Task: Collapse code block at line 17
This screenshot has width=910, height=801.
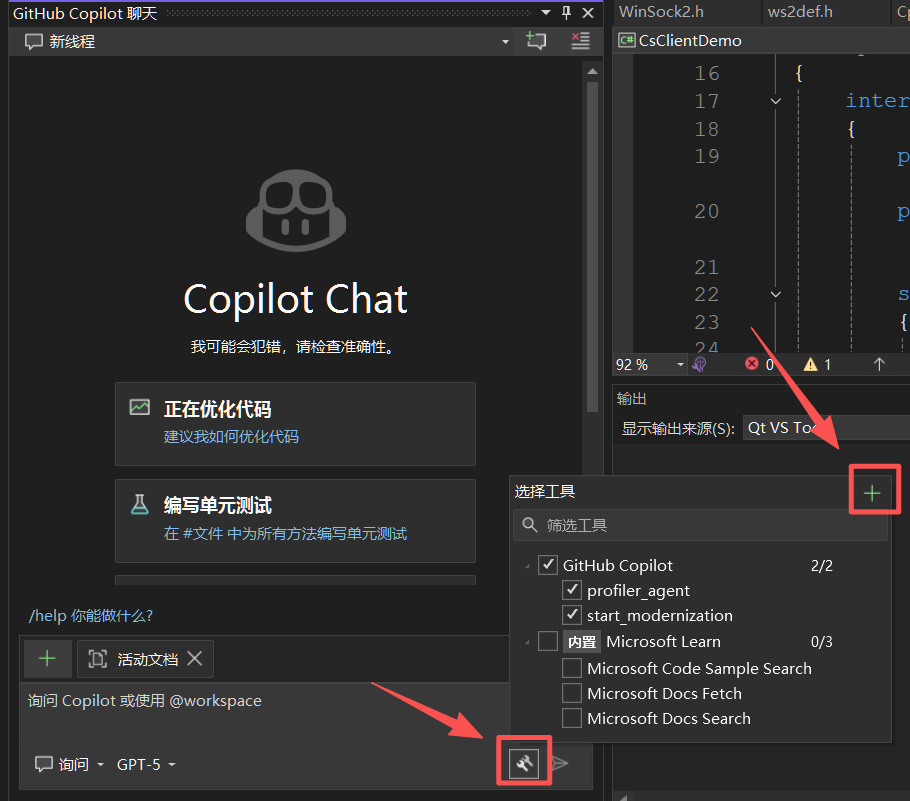Action: (x=775, y=101)
